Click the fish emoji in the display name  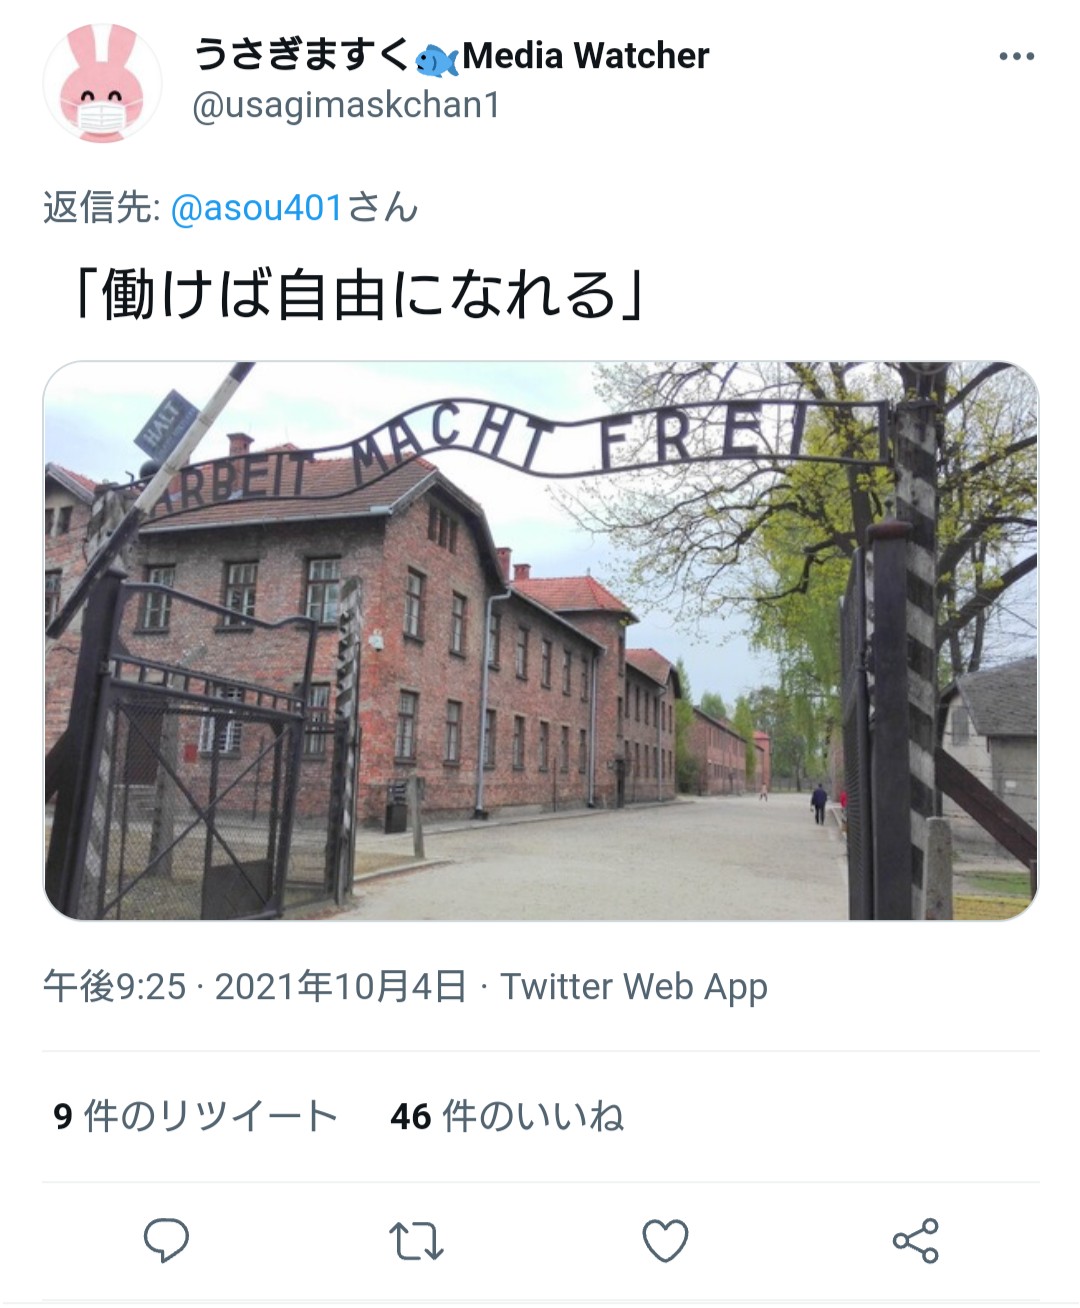click(437, 59)
